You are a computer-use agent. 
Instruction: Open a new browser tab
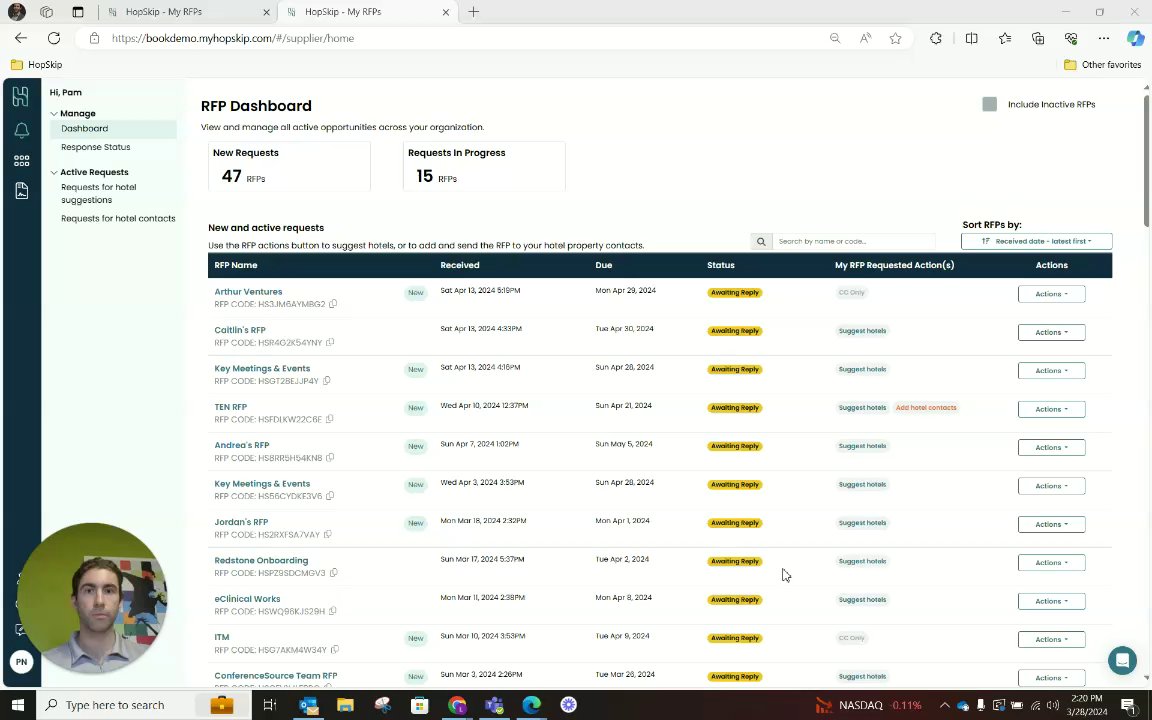[x=473, y=12]
